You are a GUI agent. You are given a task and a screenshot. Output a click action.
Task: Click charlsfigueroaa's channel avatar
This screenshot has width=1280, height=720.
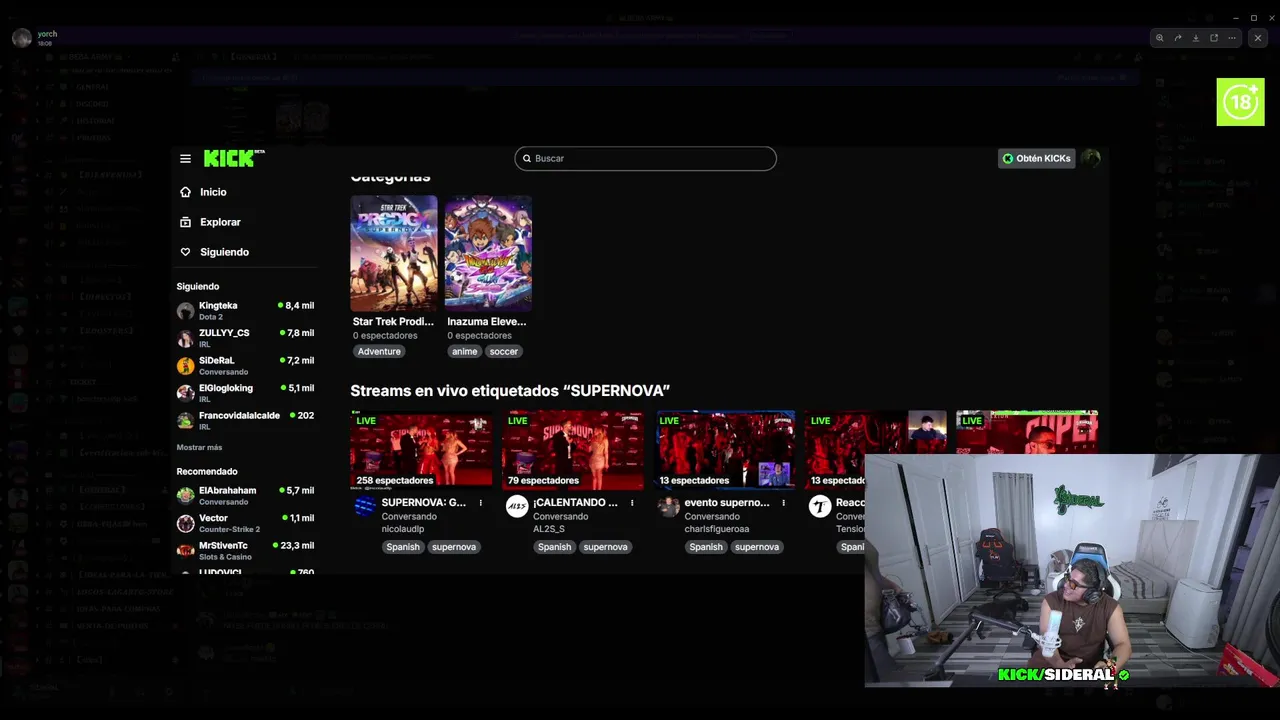point(668,506)
